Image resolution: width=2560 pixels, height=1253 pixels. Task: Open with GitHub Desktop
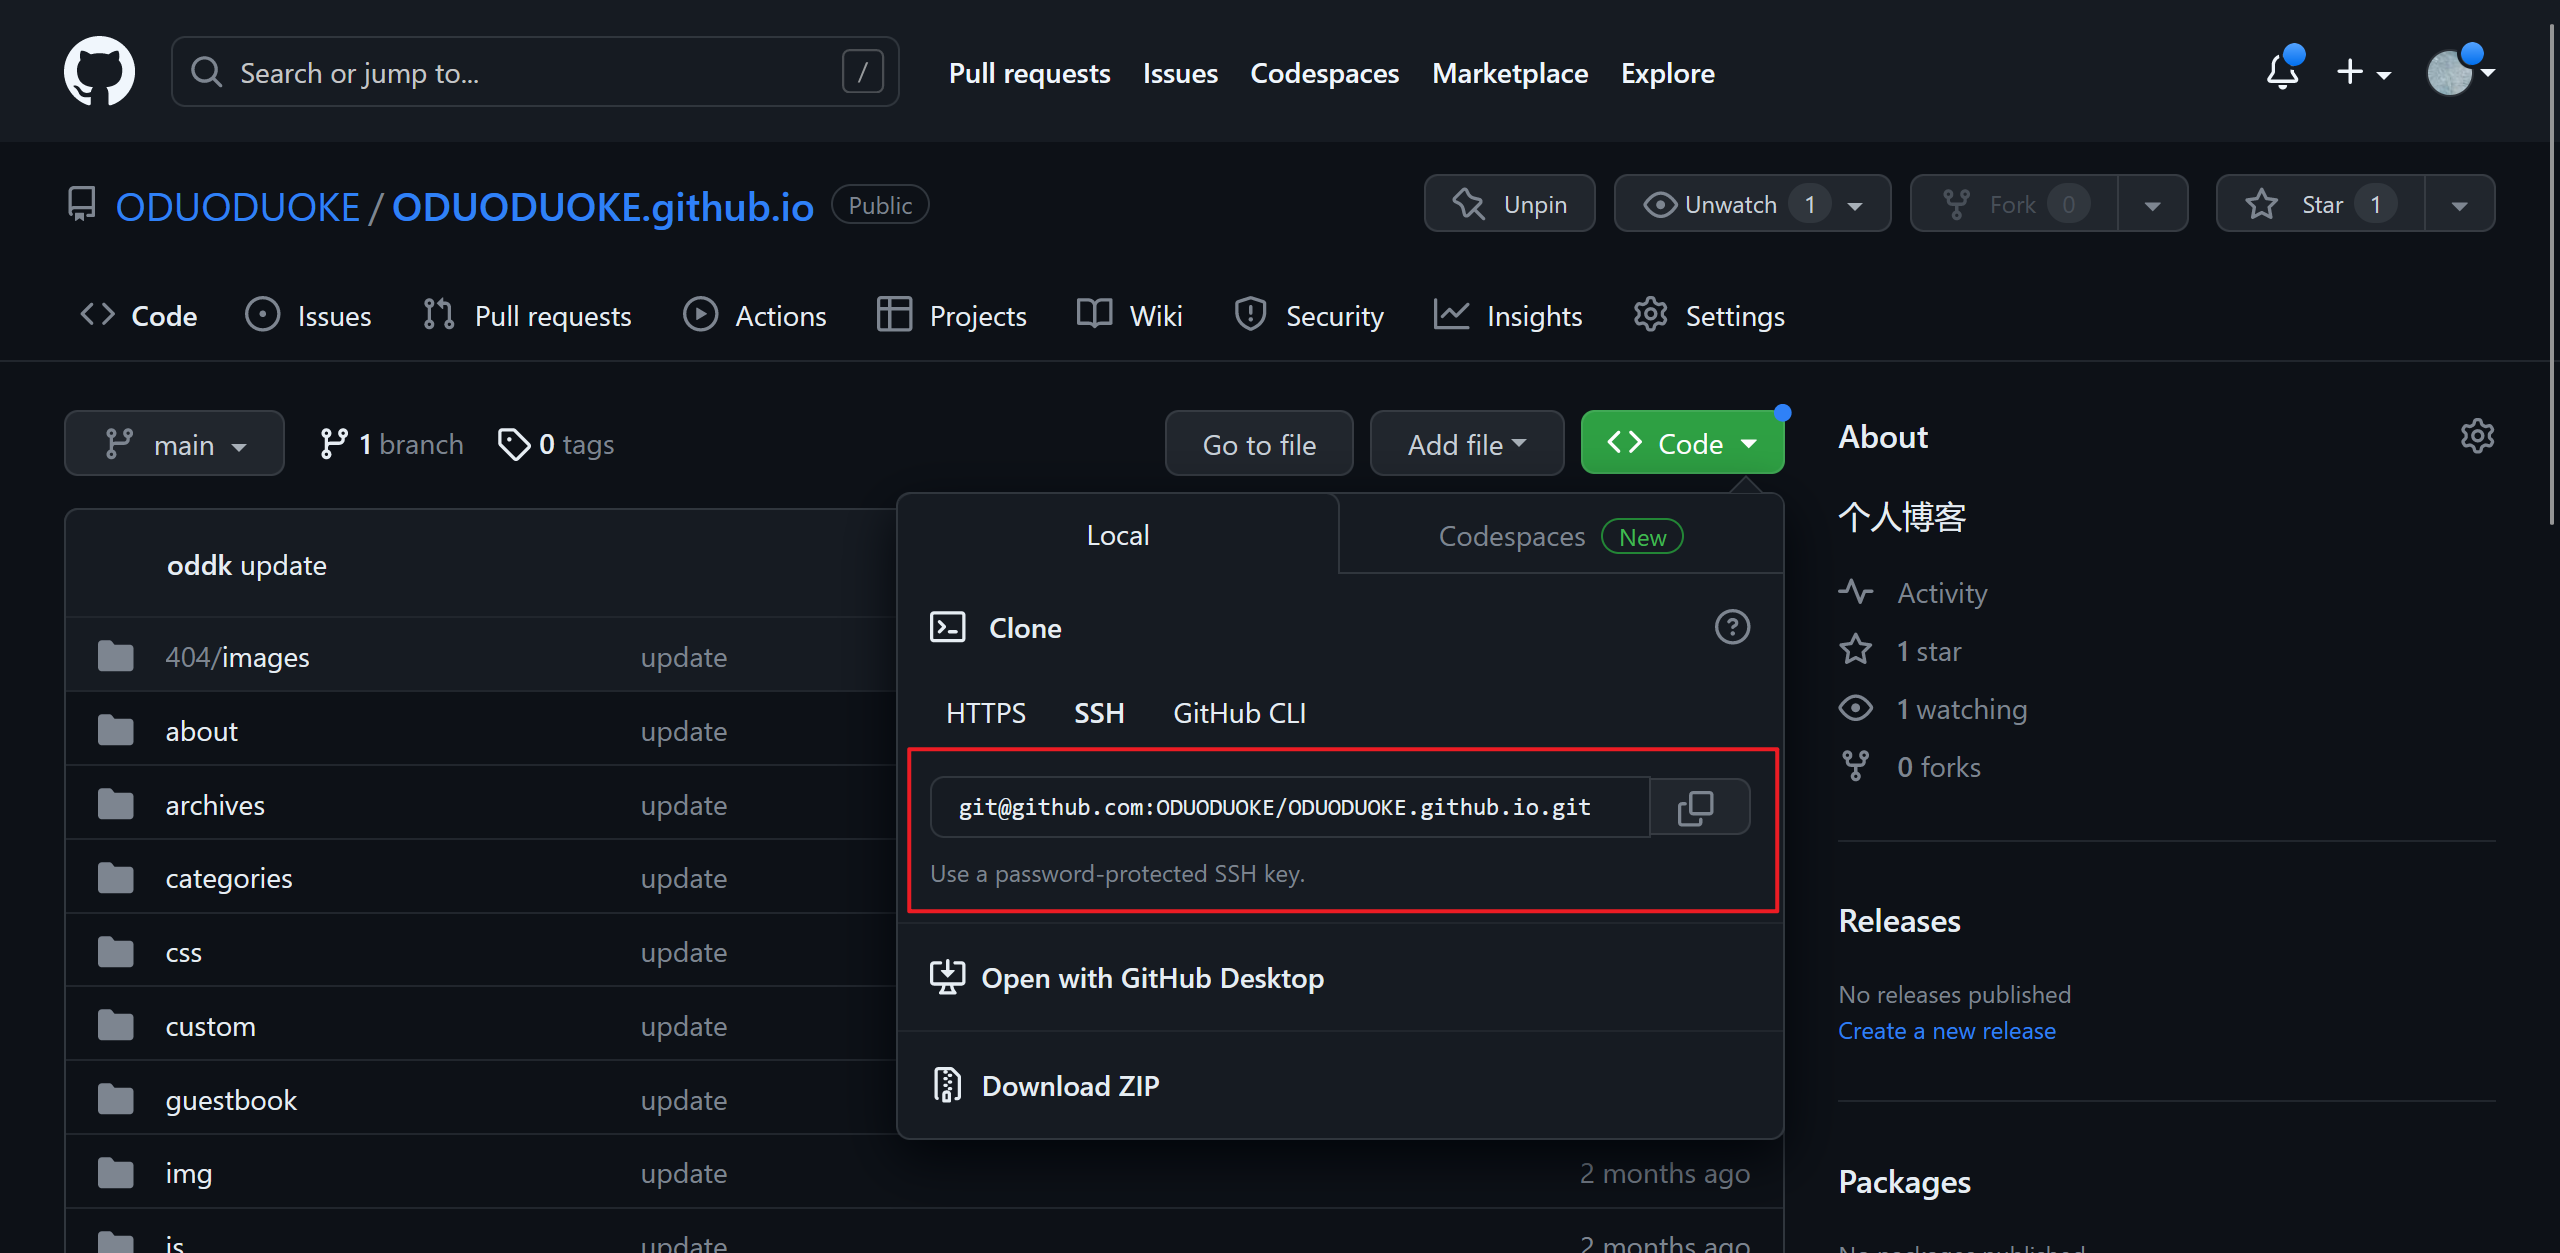(x=1152, y=978)
